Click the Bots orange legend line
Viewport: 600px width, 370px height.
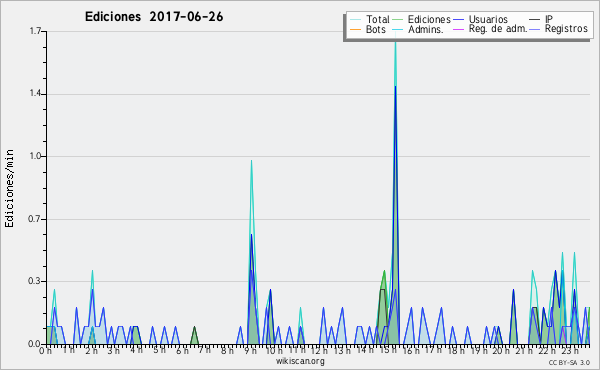click(355, 29)
